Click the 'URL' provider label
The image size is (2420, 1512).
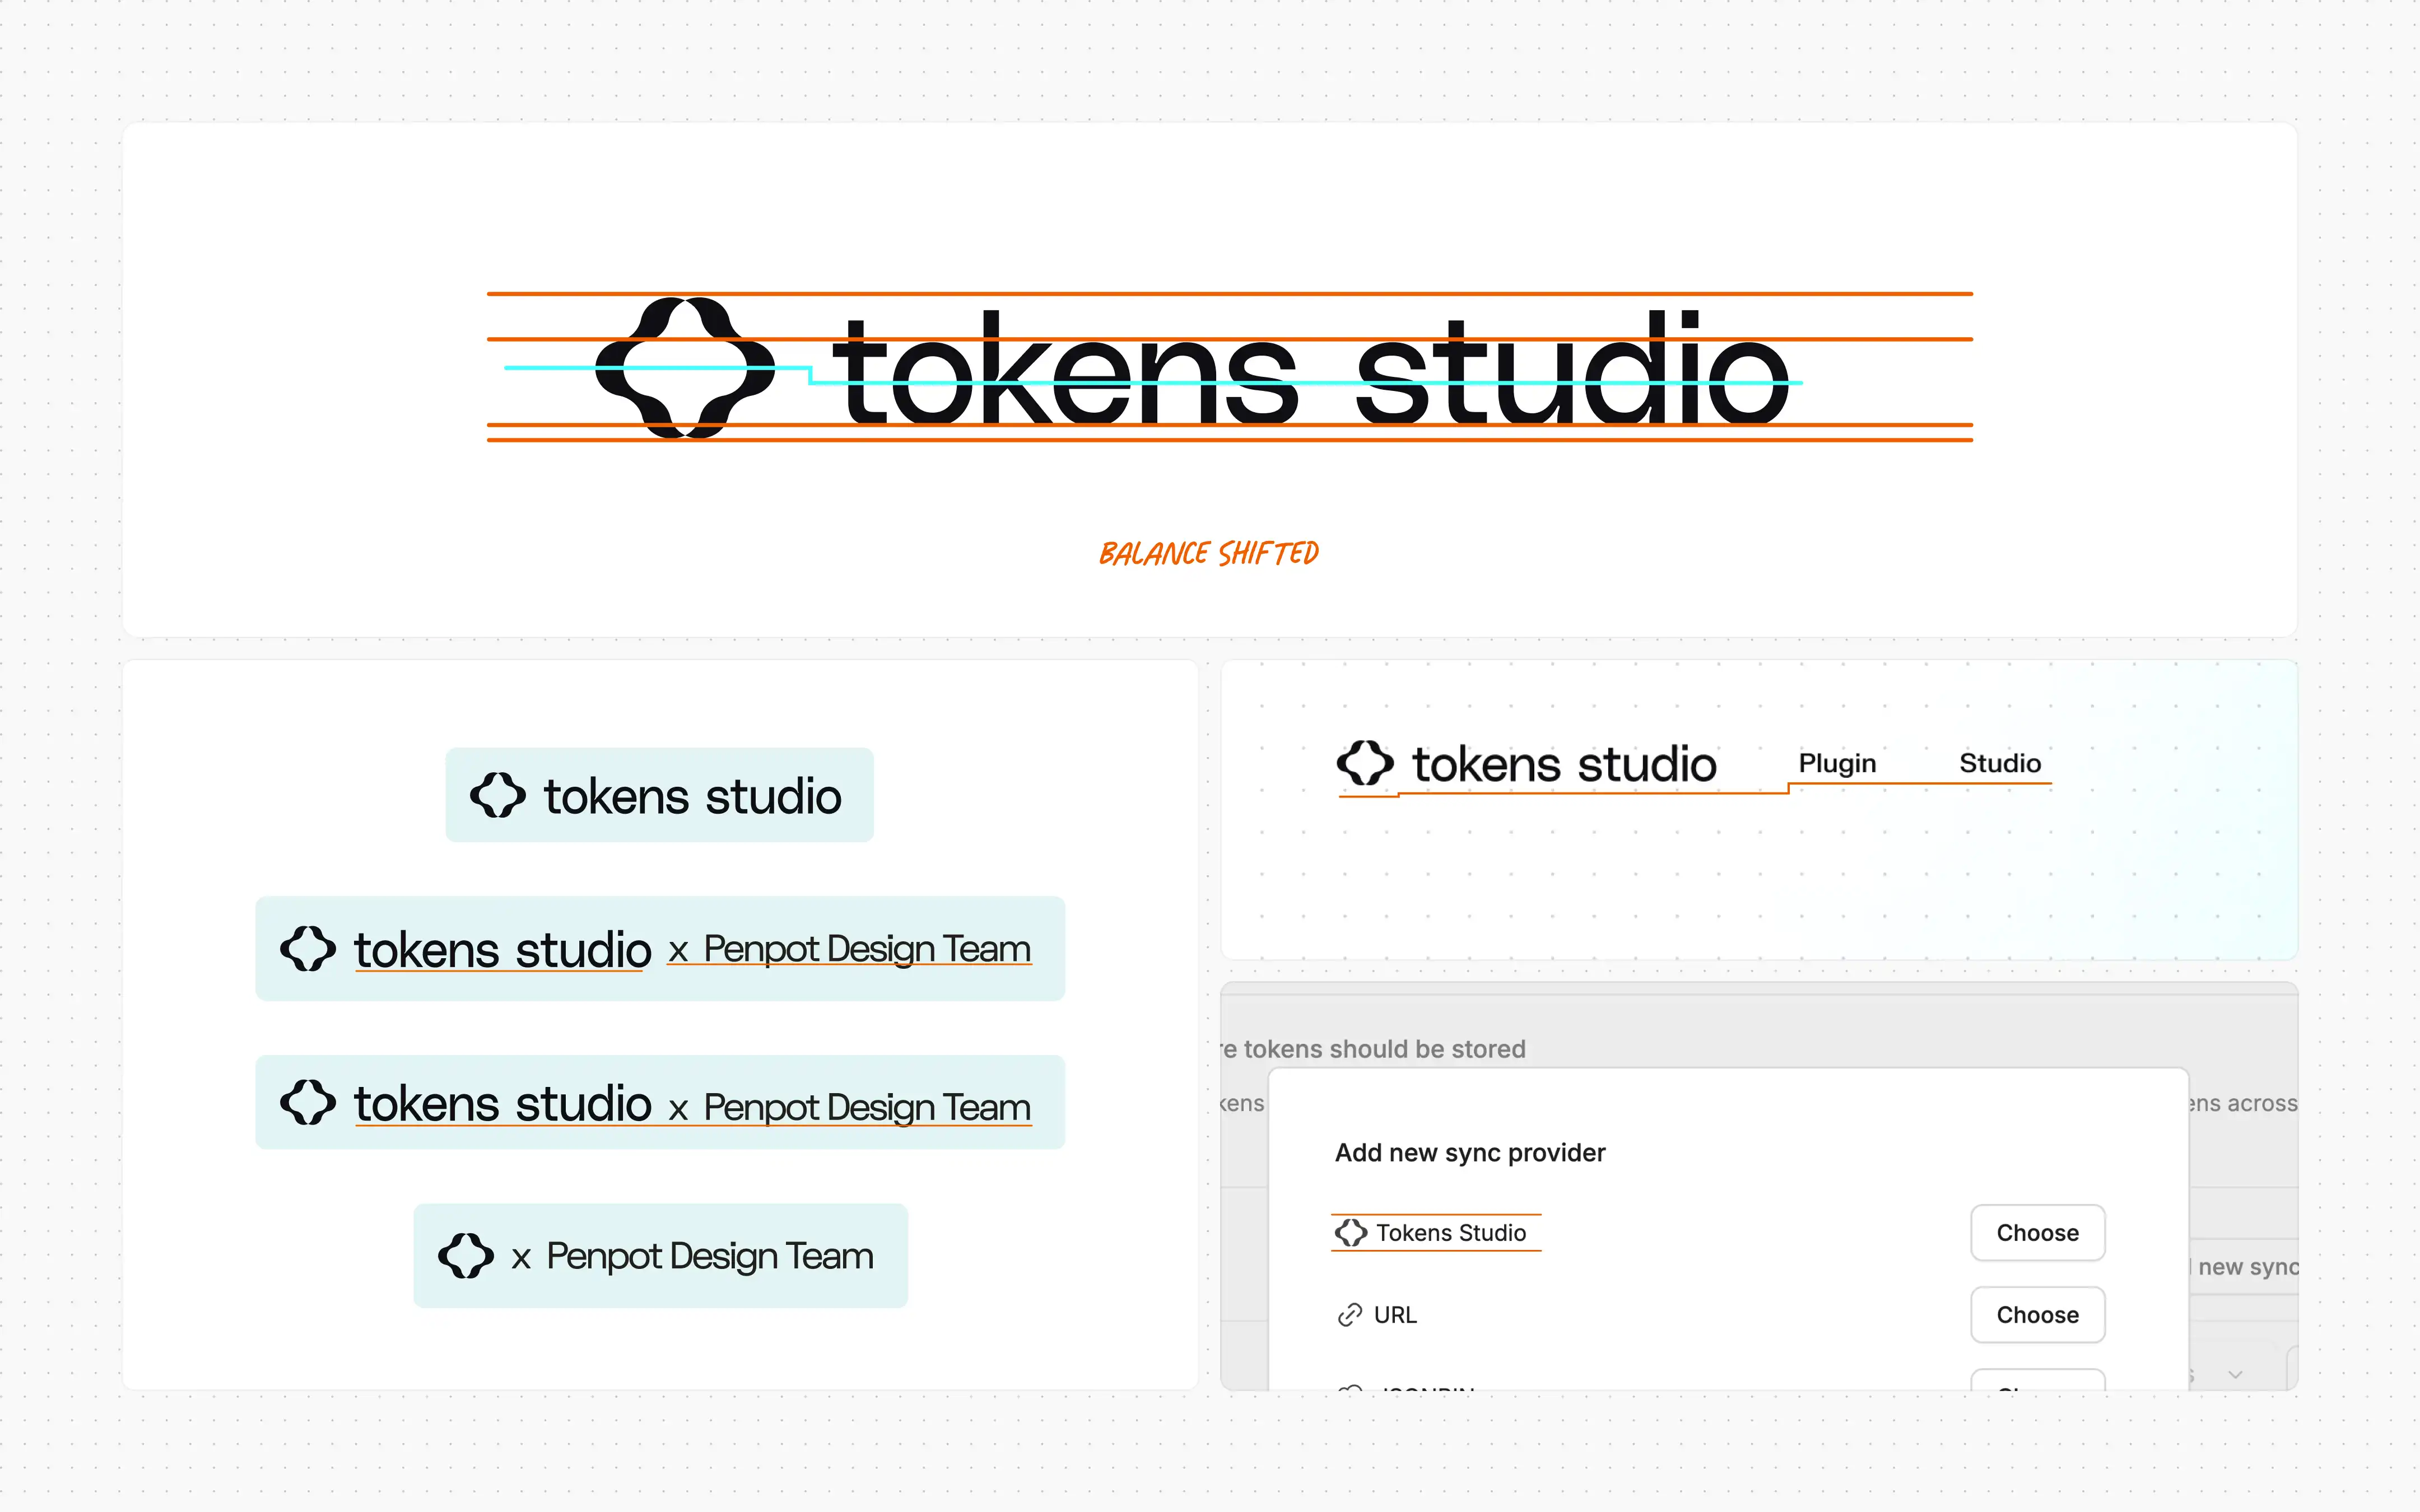[1395, 1315]
